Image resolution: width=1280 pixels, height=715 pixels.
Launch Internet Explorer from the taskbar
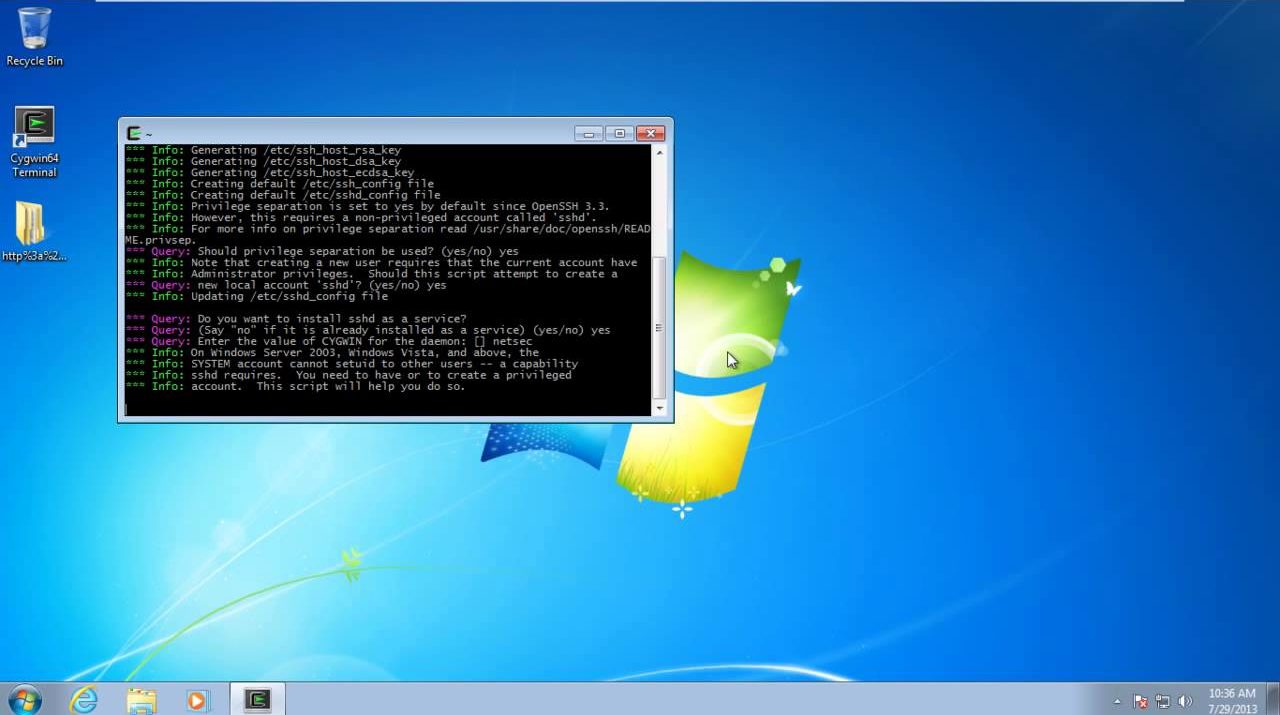click(84, 699)
